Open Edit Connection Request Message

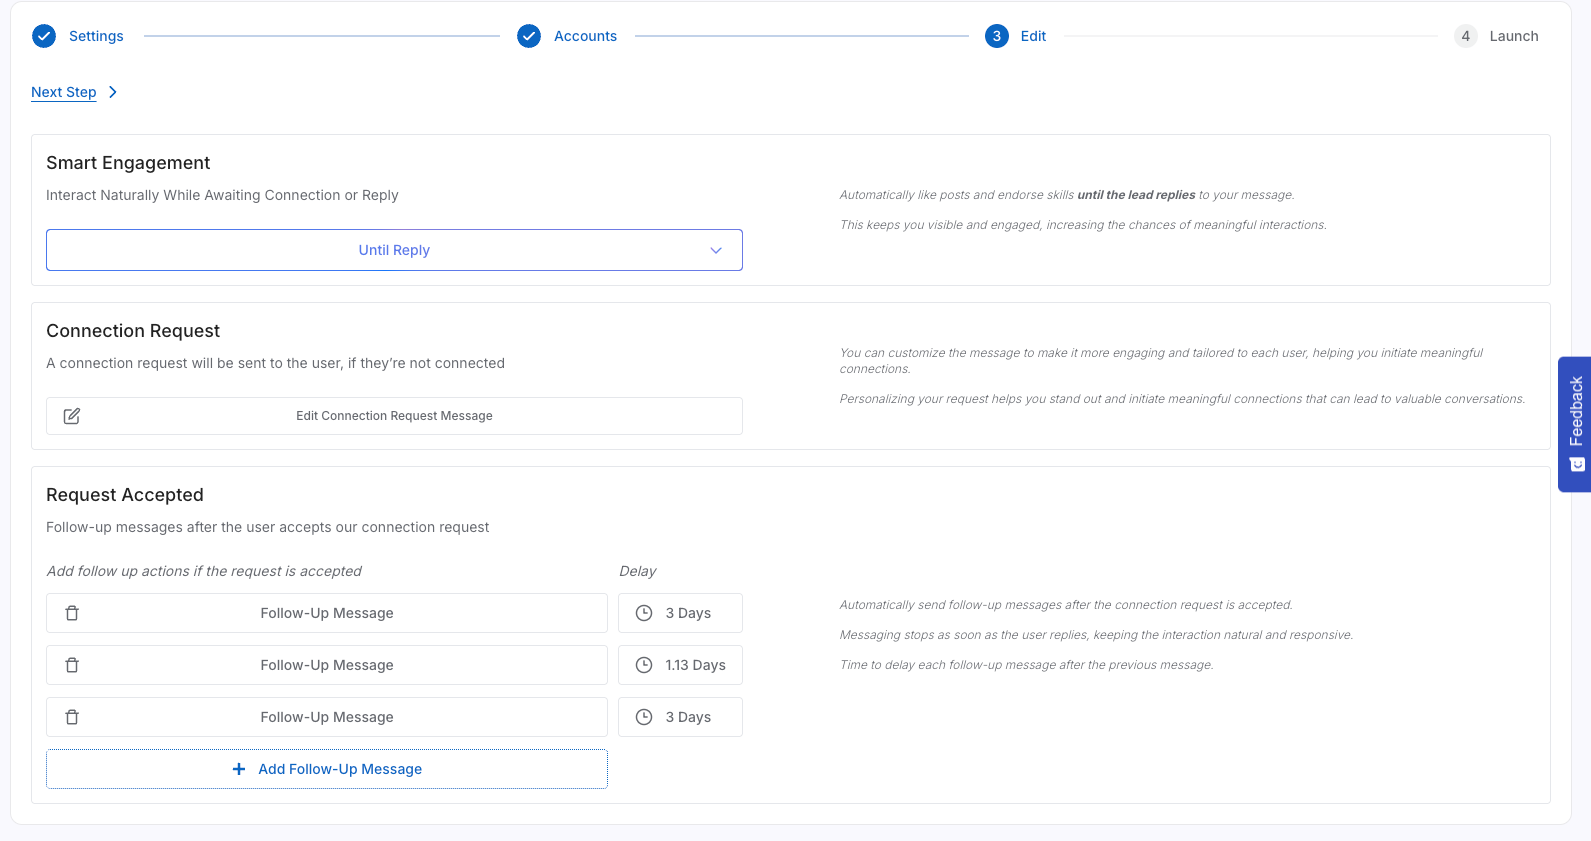(394, 416)
